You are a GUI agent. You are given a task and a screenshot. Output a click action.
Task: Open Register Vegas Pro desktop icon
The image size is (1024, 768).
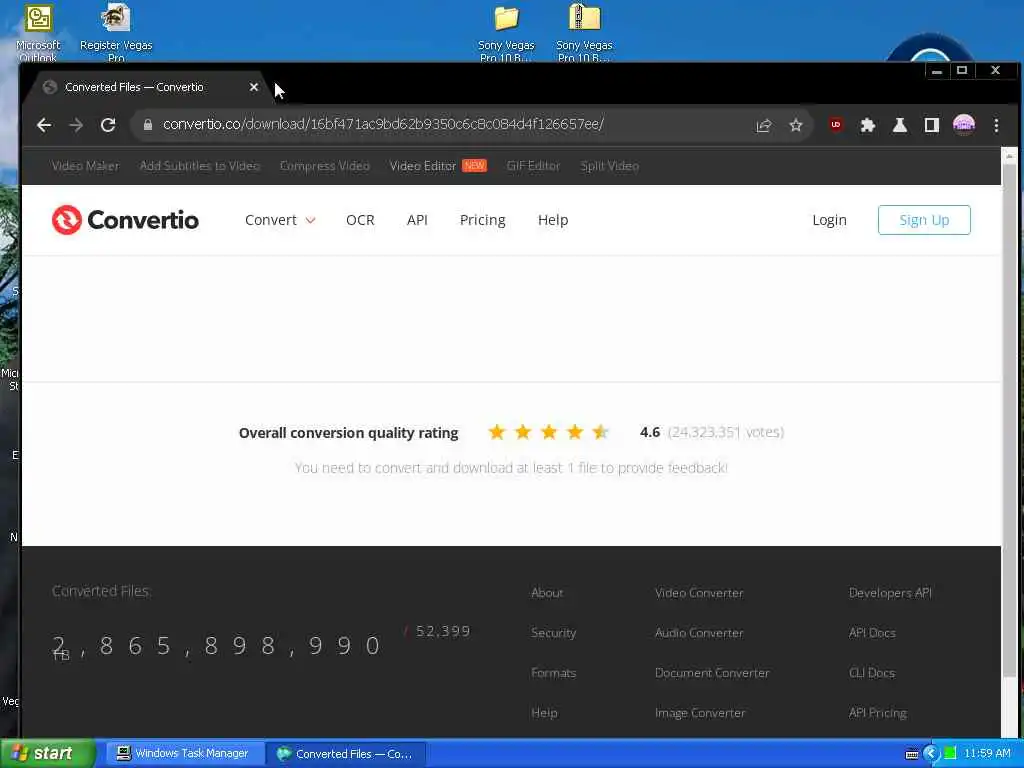coord(116,33)
